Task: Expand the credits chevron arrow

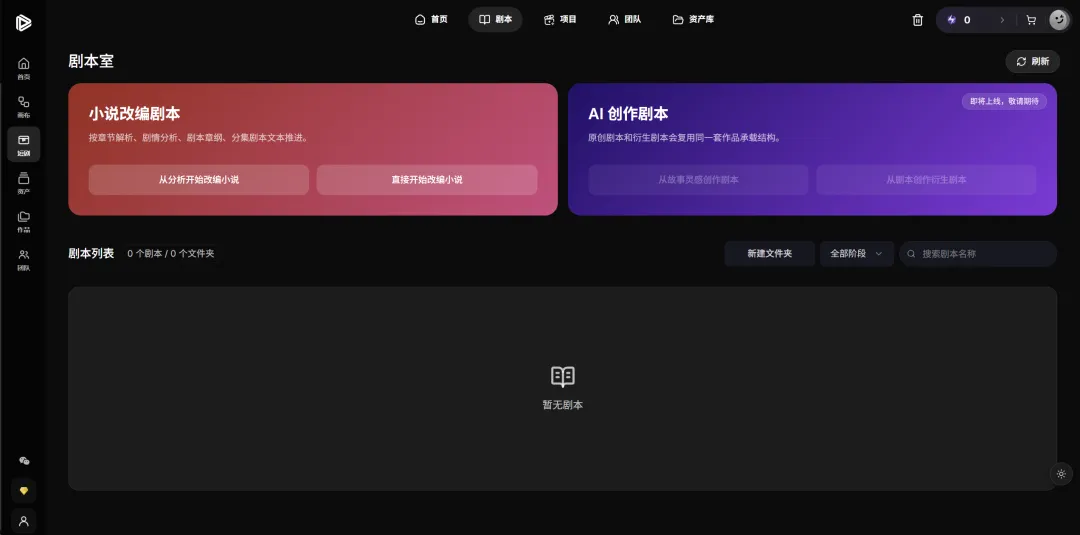Action: pyautogui.click(x=1002, y=20)
